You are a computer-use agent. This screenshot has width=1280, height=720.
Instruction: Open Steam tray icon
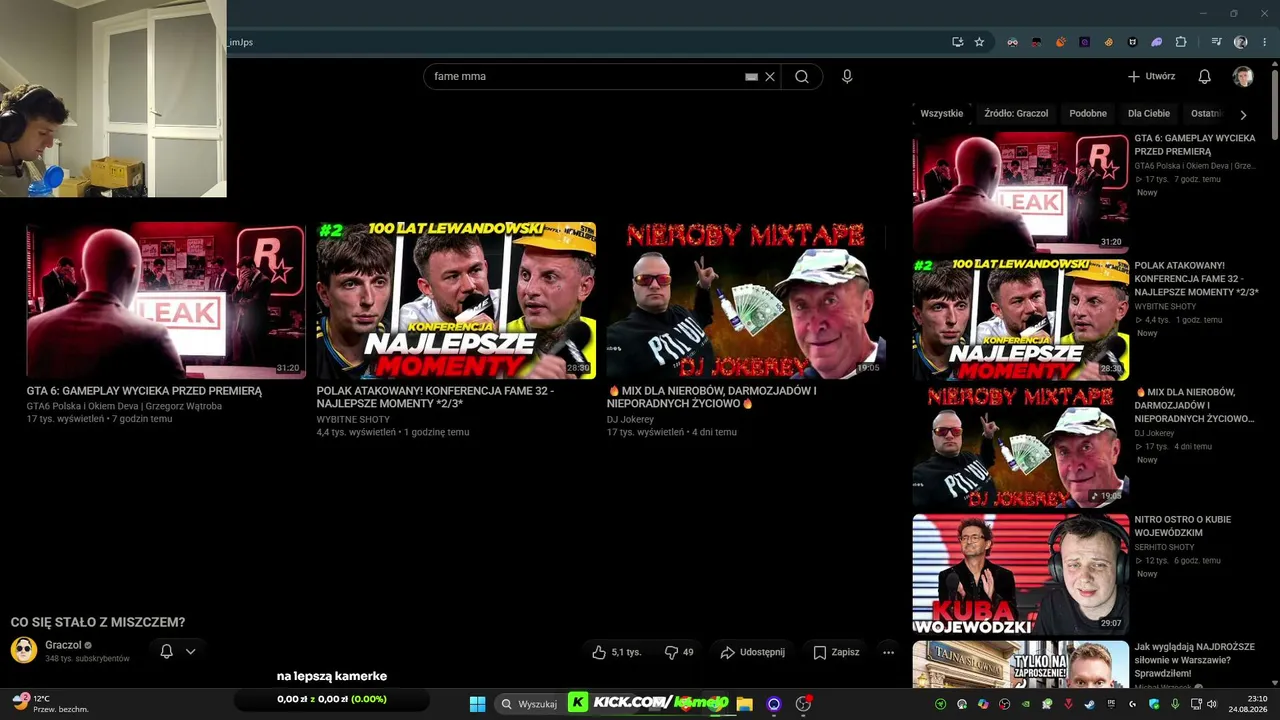[x=1089, y=704]
